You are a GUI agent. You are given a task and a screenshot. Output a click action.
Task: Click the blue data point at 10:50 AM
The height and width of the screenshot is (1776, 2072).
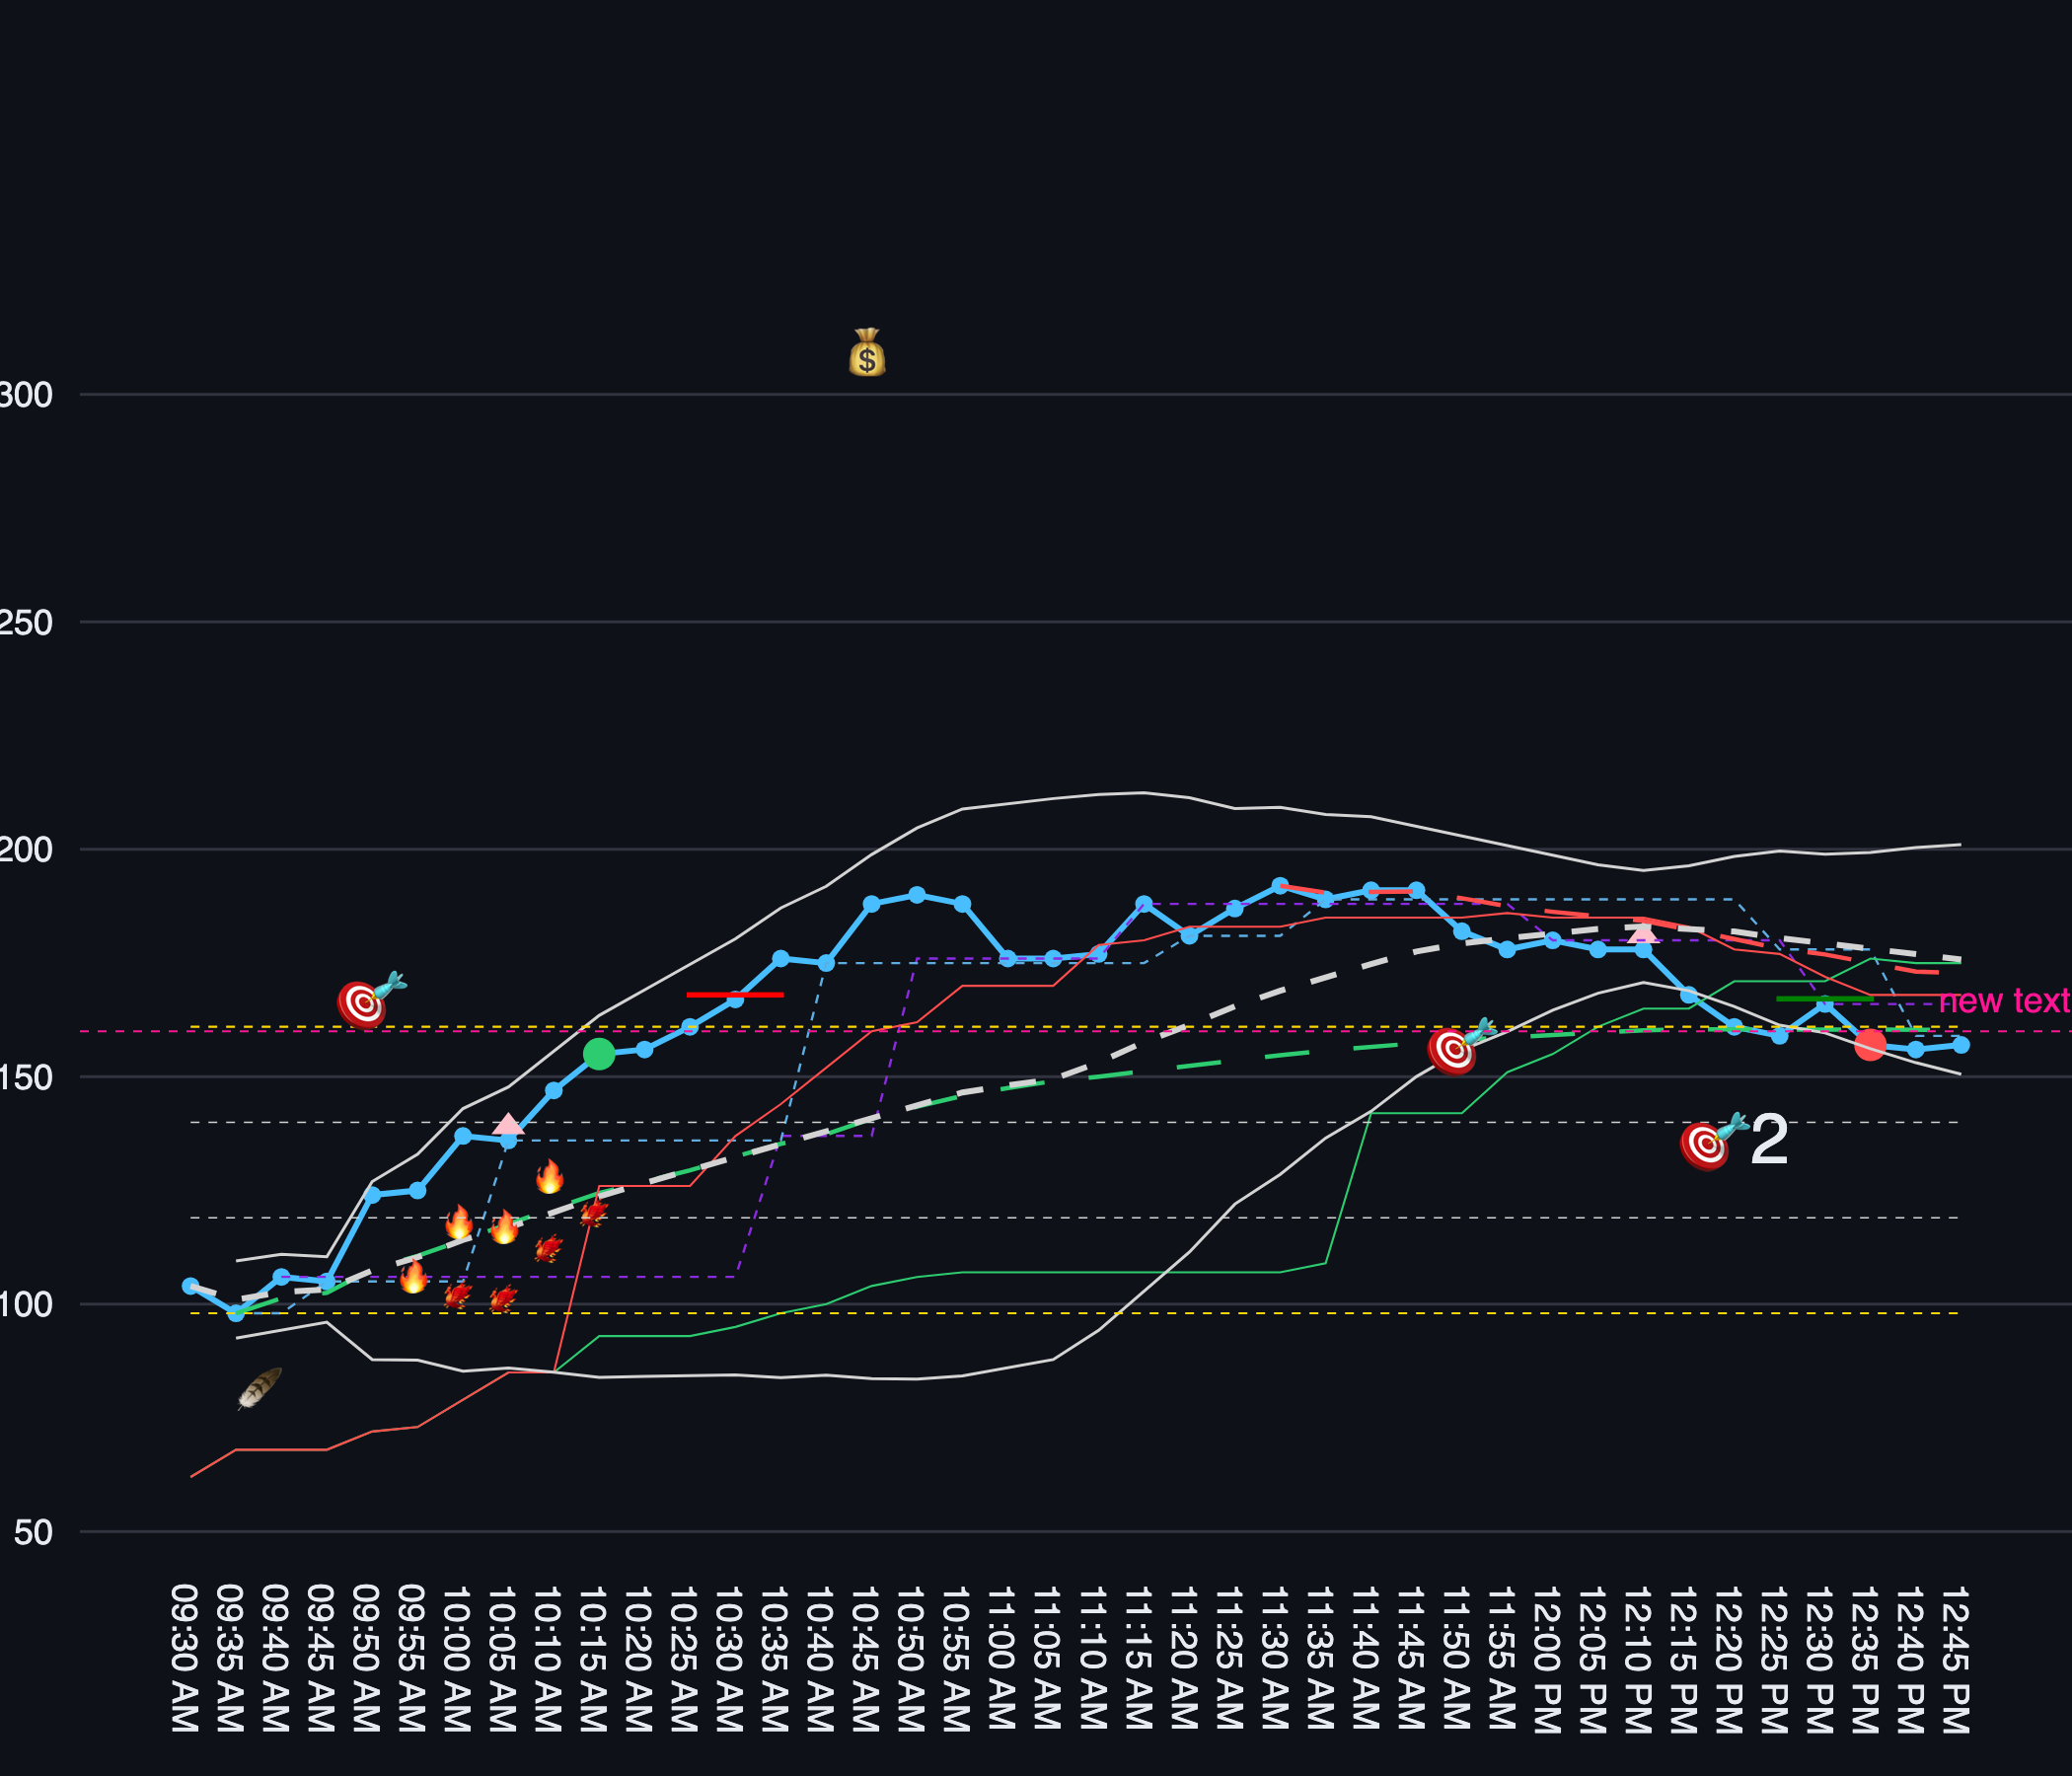(917, 894)
